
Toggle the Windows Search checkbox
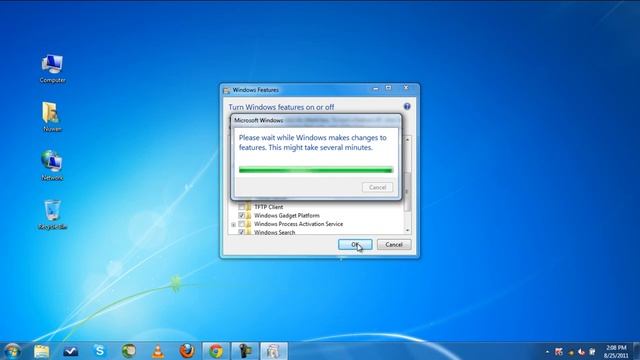pyautogui.click(x=241, y=232)
